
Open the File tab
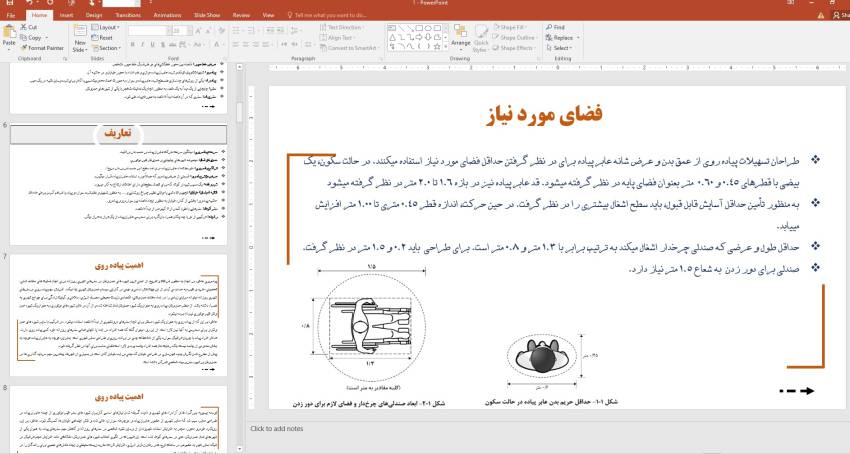tap(11, 15)
